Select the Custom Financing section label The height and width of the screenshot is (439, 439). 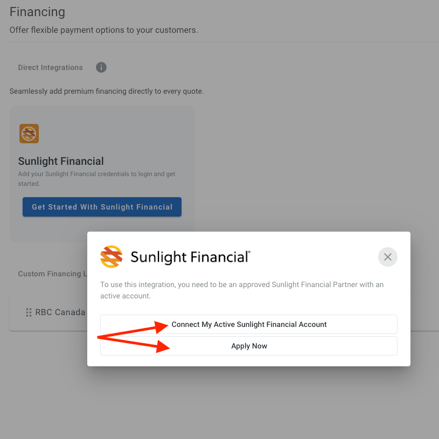tap(52, 274)
